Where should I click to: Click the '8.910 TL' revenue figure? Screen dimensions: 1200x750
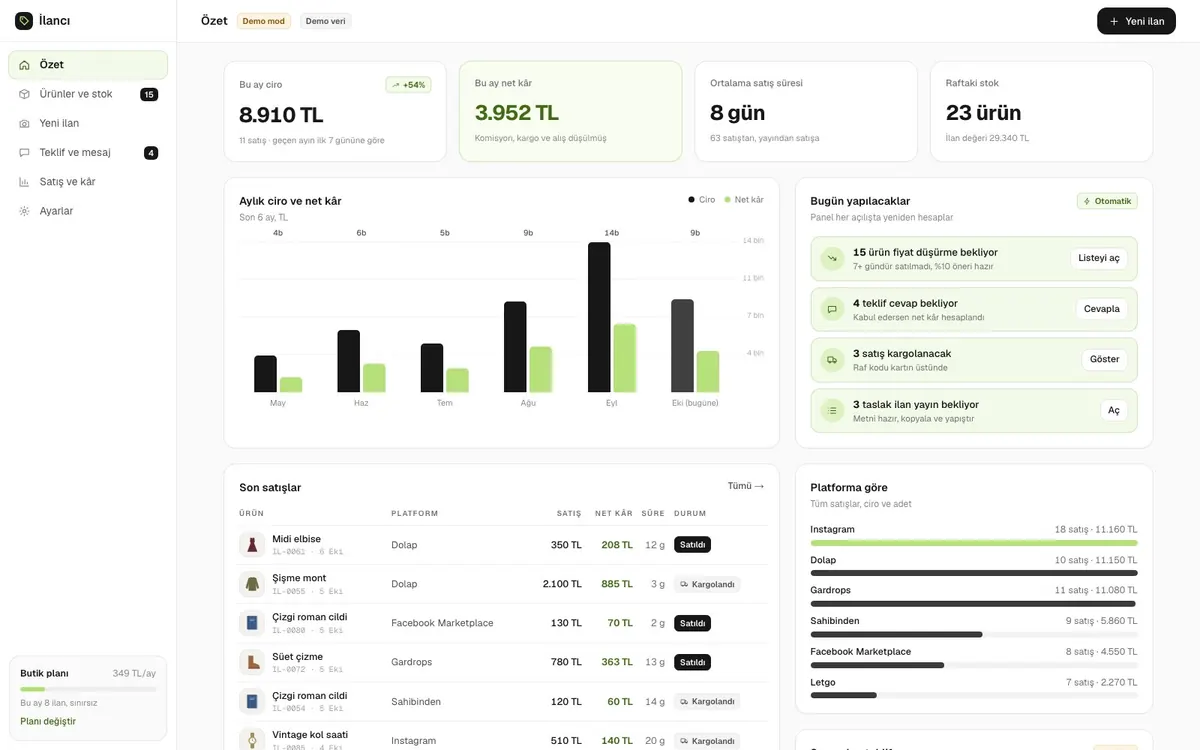(x=281, y=114)
